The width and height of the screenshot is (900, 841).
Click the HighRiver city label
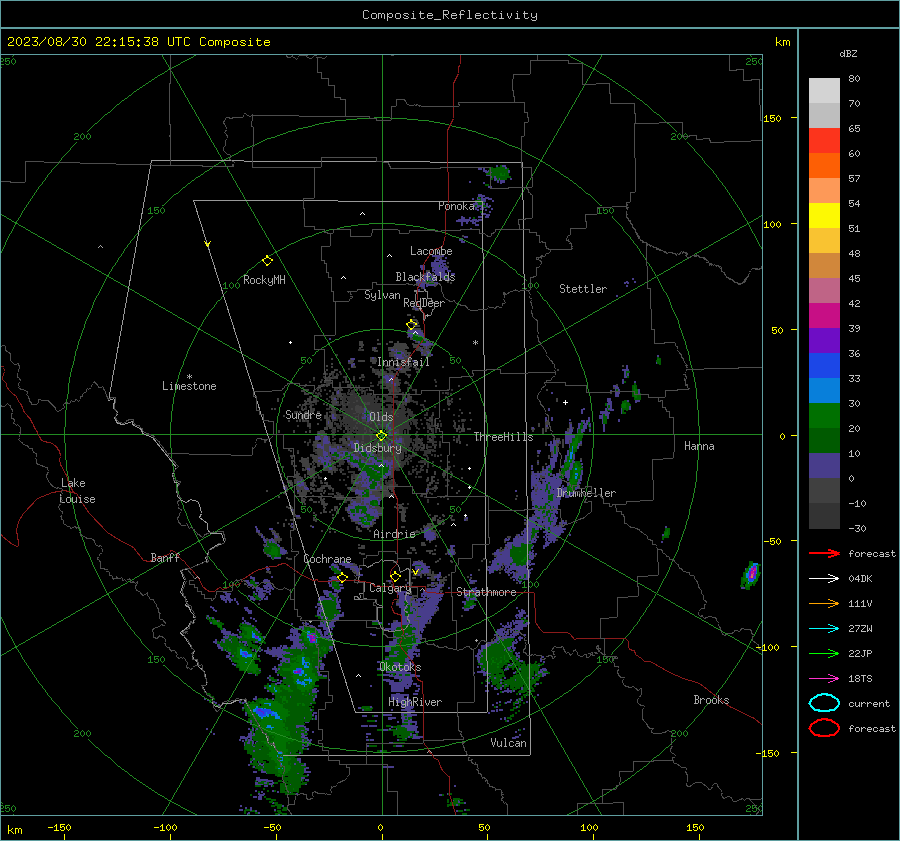click(415, 702)
